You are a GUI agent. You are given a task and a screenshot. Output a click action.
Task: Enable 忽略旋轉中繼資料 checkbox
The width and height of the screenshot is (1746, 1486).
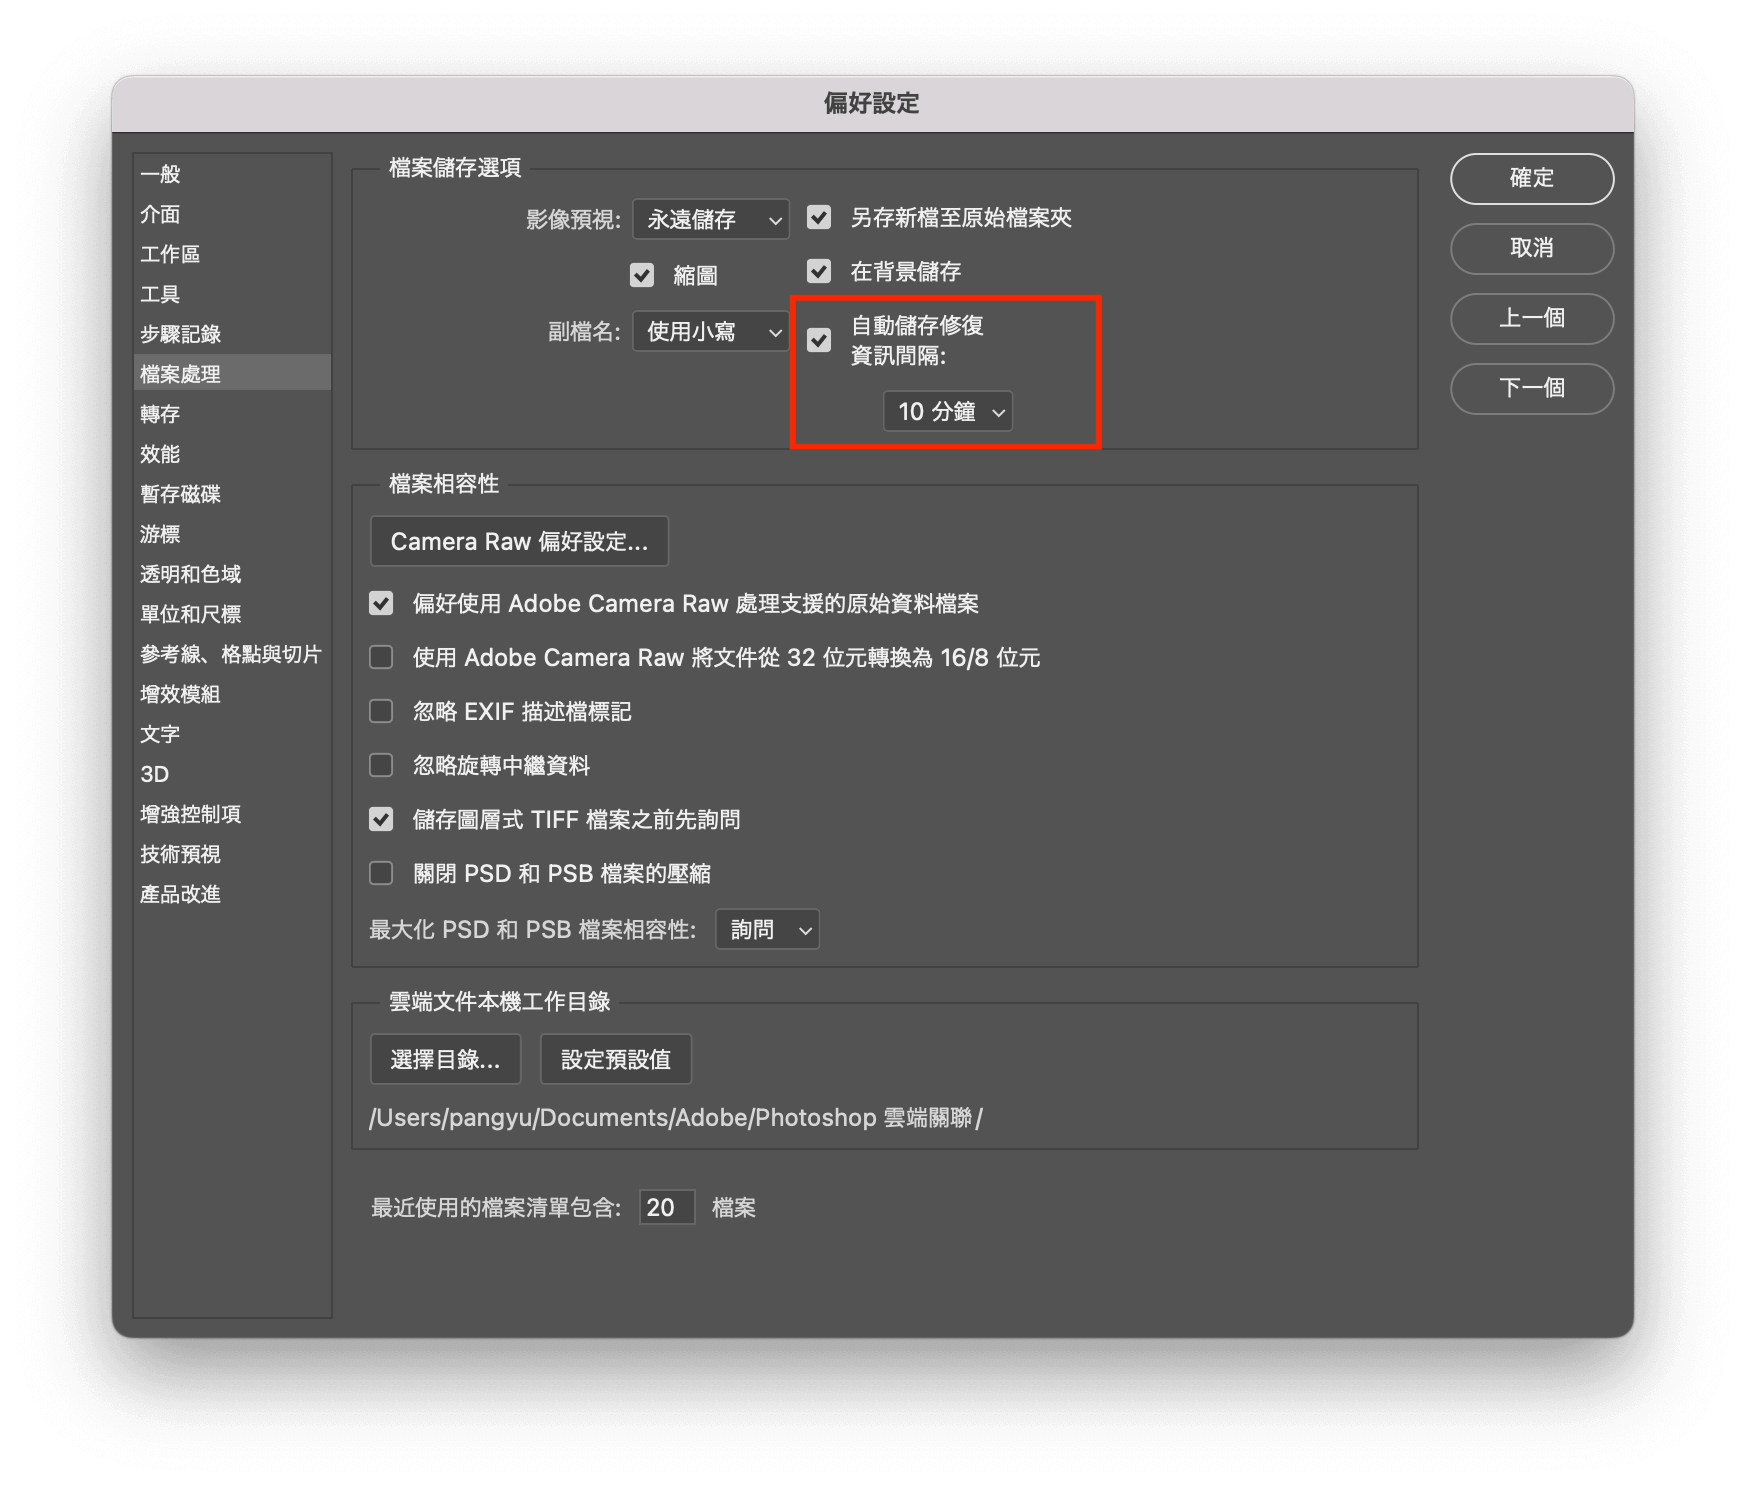[x=381, y=765]
